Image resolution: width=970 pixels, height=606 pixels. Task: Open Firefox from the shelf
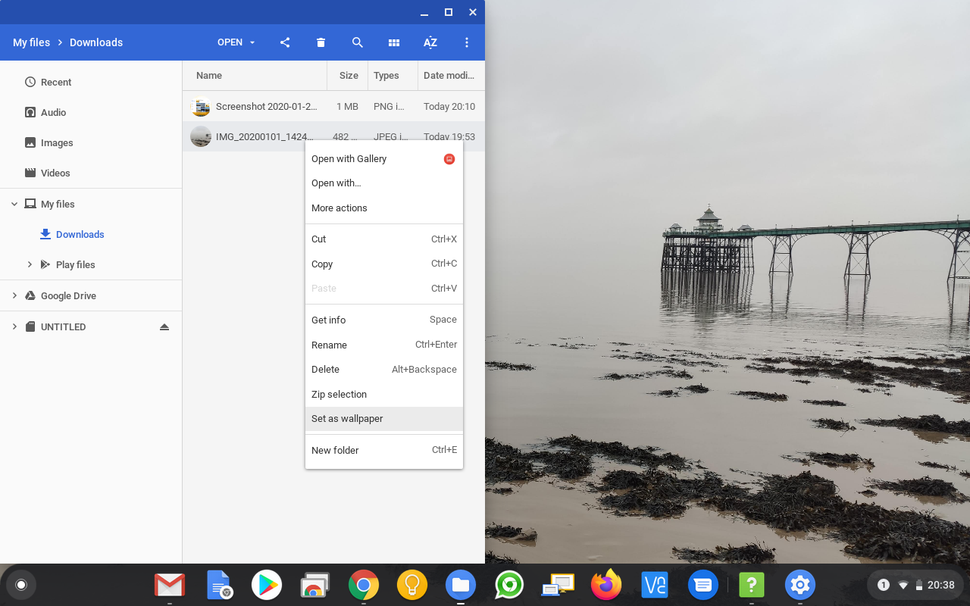pyautogui.click(x=606, y=584)
